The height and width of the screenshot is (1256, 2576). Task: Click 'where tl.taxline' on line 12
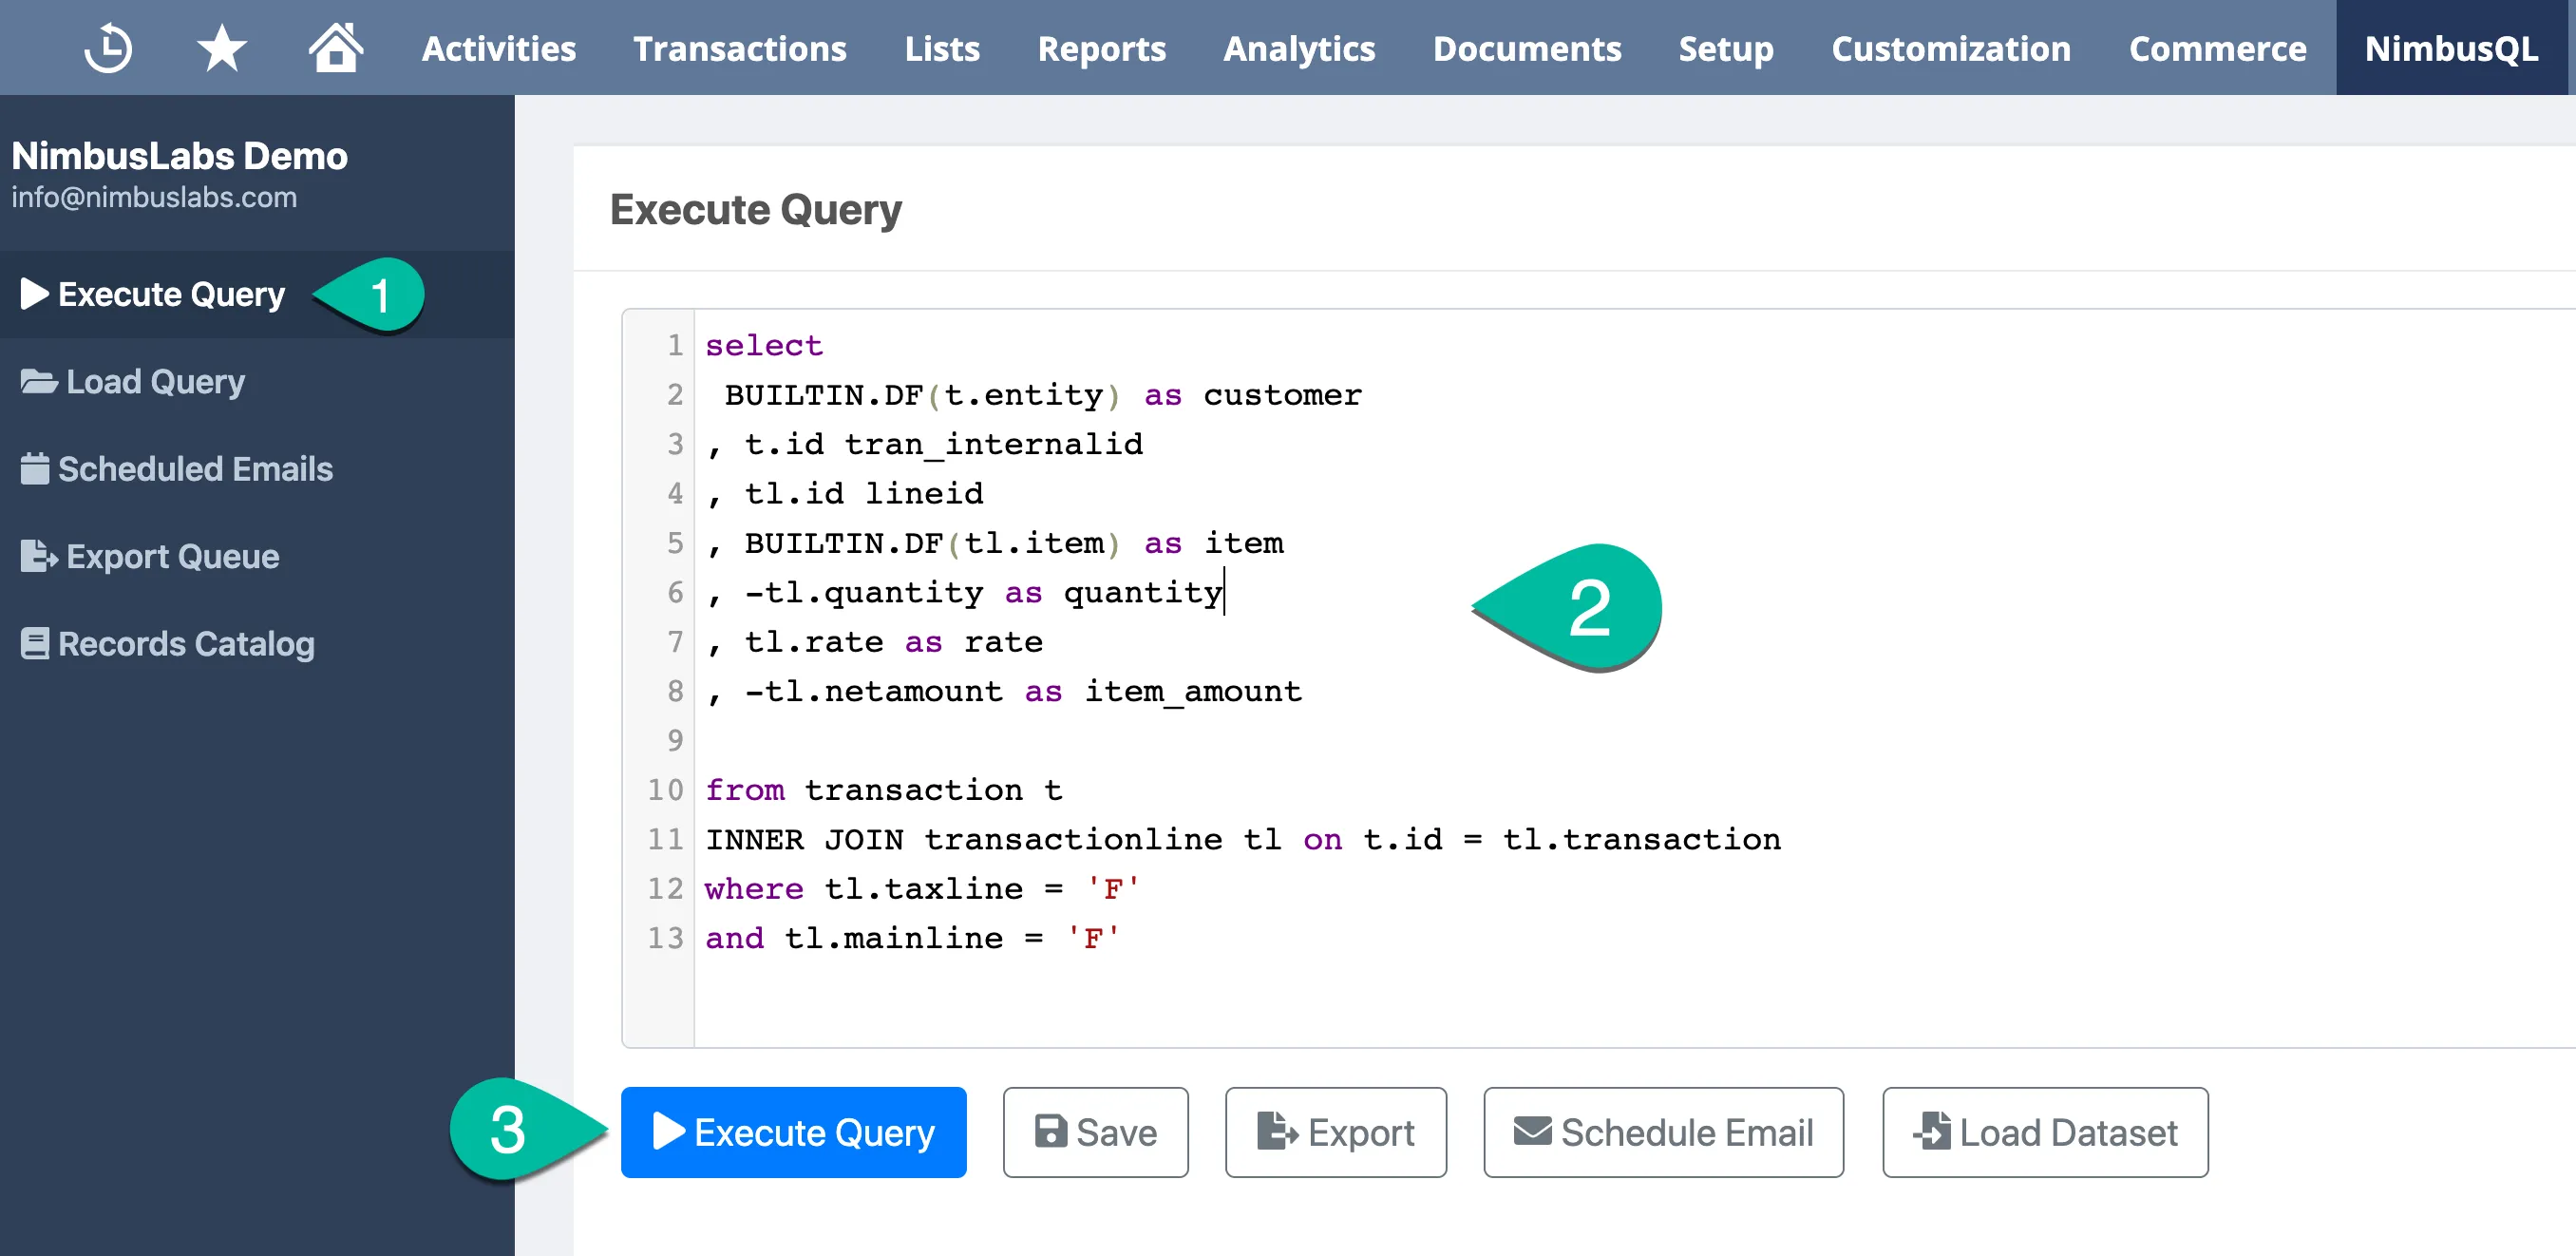(864, 889)
